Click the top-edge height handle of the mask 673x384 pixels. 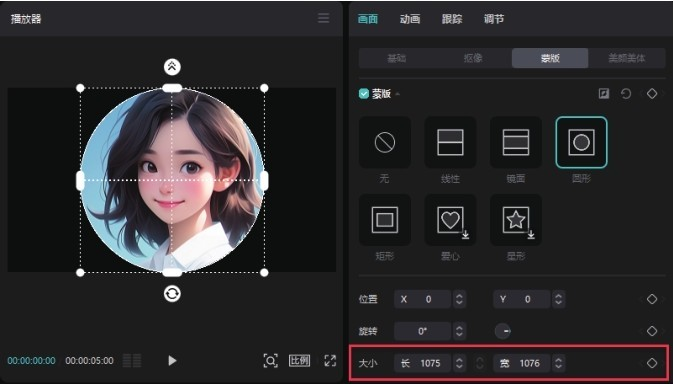pyautogui.click(x=172, y=88)
